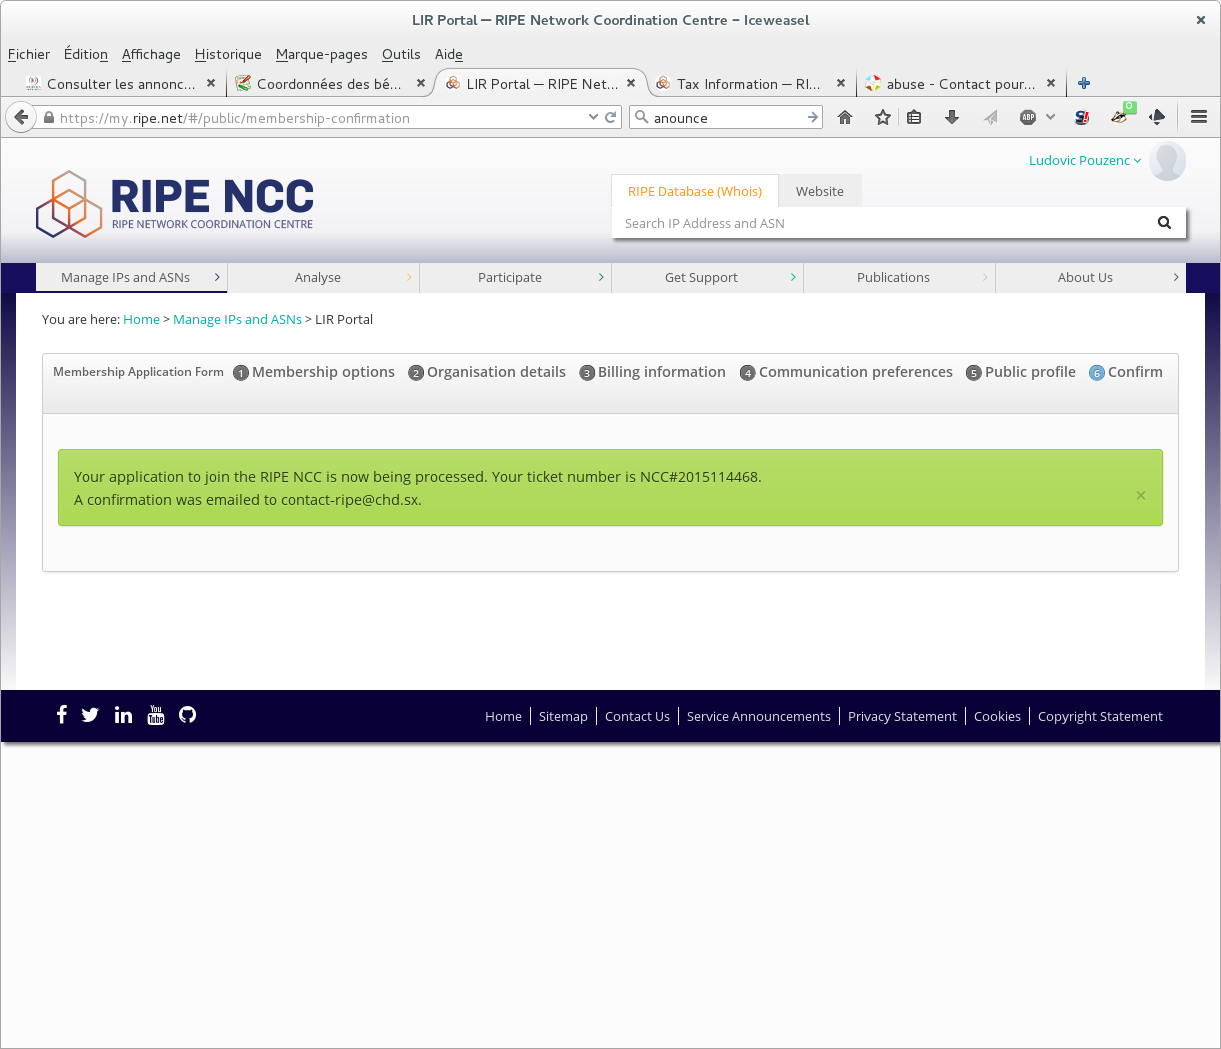
Task: Close the abuse - Contact pour tab
Action: pos(1051,83)
